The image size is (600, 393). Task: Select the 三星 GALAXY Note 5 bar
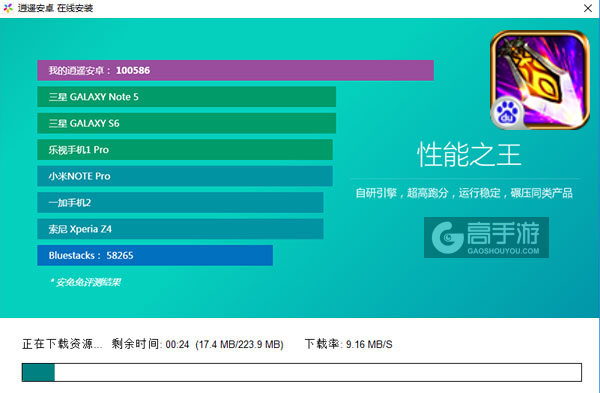click(186, 97)
